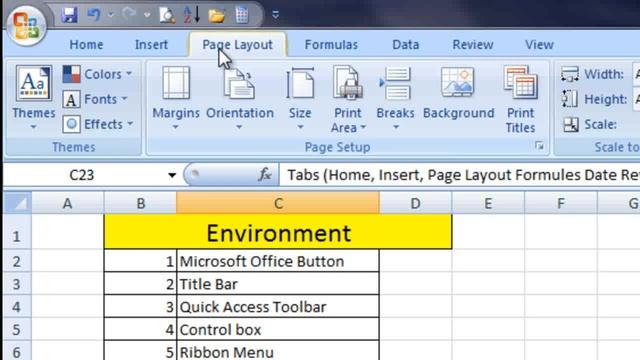Expand theme Colors dropdown

point(98,74)
